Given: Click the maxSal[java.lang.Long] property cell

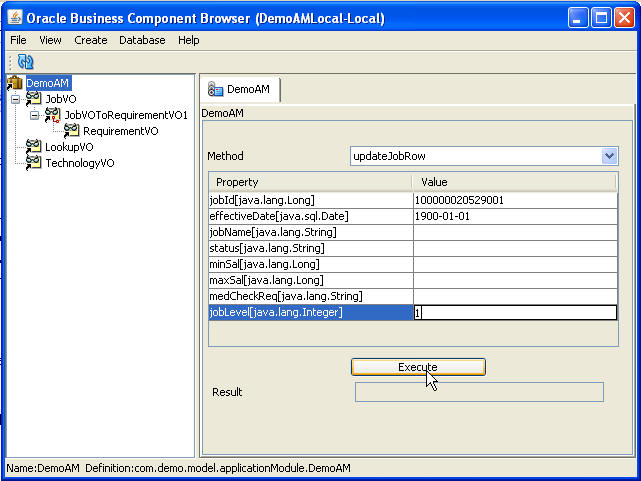Looking at the screenshot, I should [x=311, y=280].
